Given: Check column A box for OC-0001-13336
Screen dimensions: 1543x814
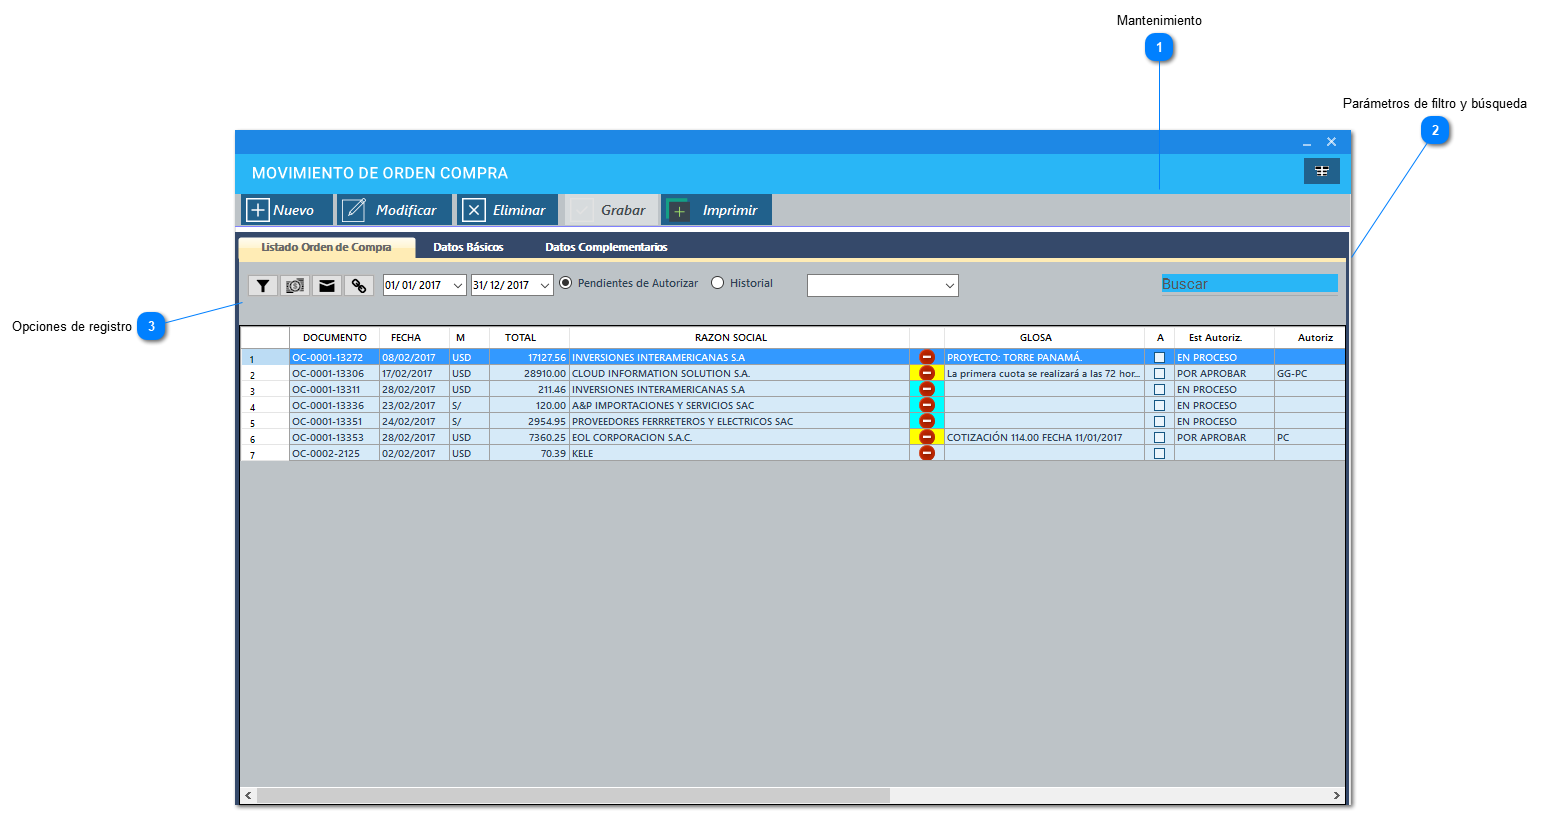Looking at the screenshot, I should coord(1160,405).
